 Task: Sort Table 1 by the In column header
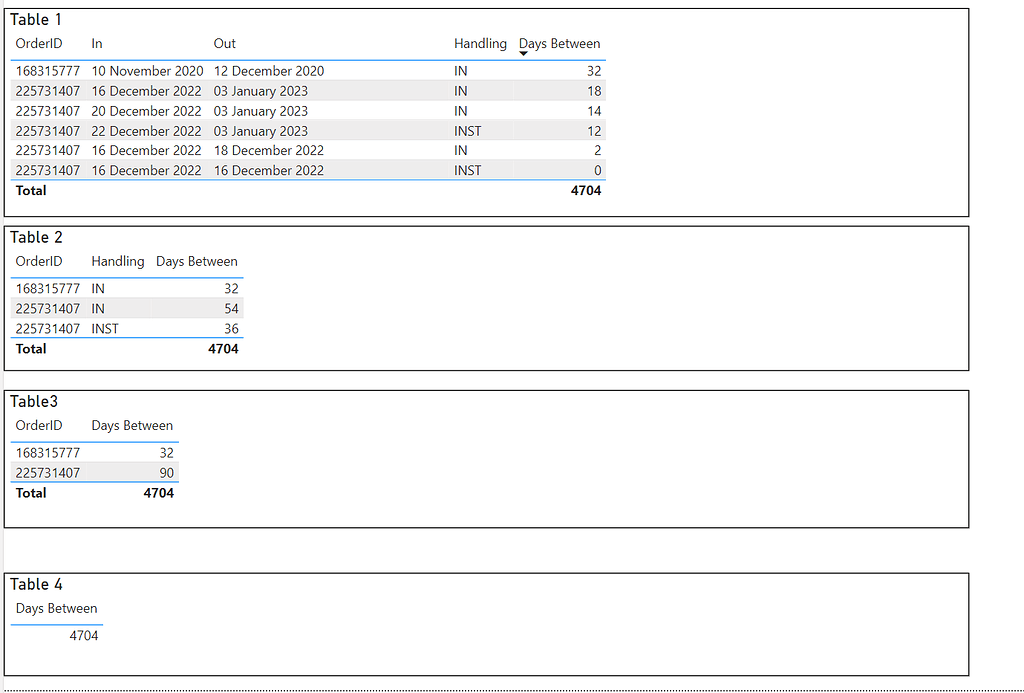[x=96, y=43]
